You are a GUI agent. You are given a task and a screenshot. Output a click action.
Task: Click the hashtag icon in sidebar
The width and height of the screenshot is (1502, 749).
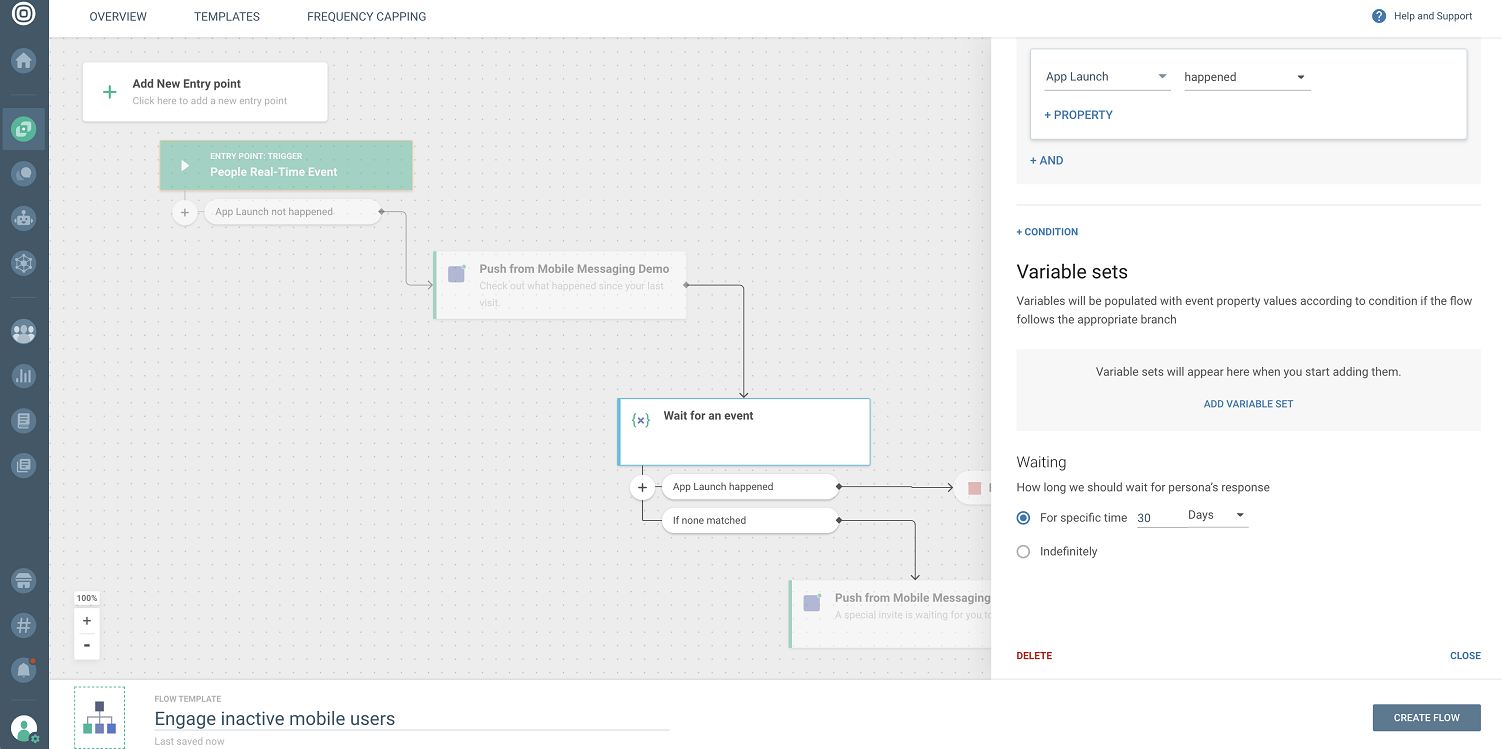[24, 626]
